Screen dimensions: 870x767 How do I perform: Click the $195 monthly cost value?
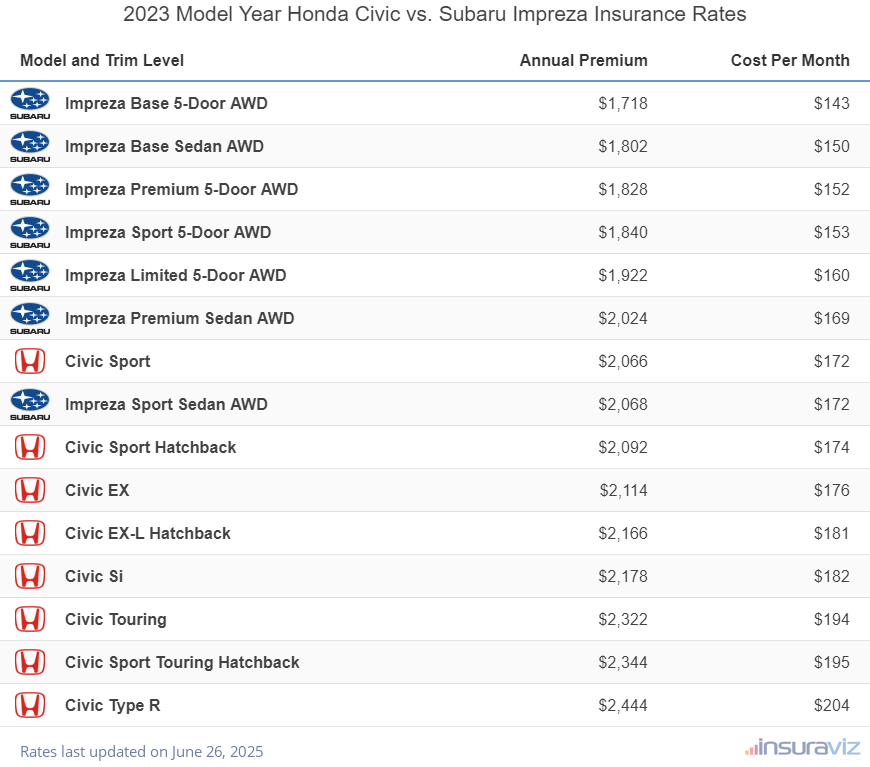pos(832,663)
